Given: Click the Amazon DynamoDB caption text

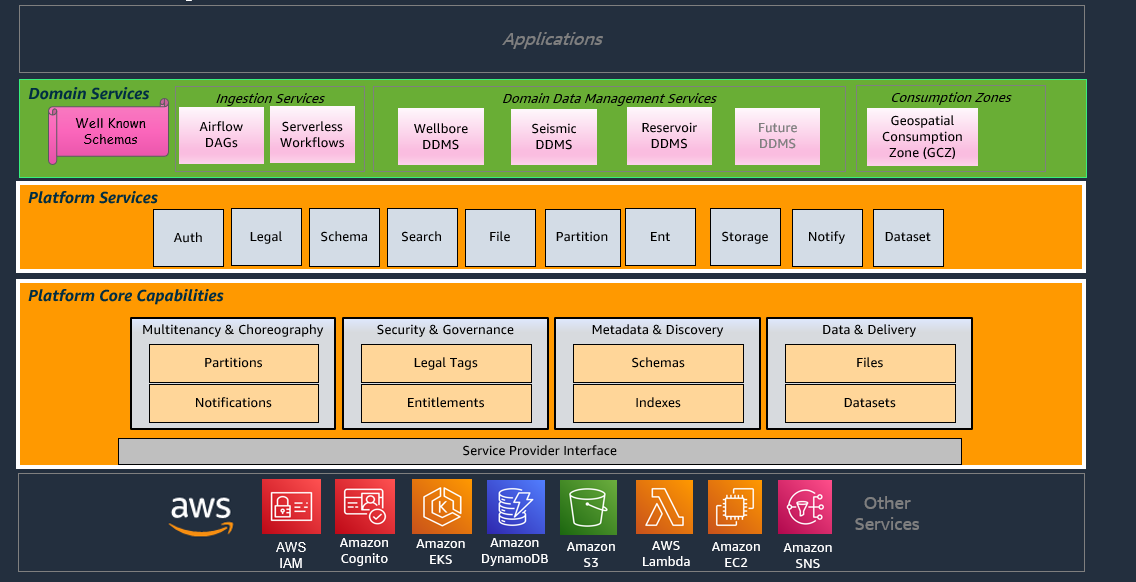Looking at the screenshot, I should tap(514, 551).
